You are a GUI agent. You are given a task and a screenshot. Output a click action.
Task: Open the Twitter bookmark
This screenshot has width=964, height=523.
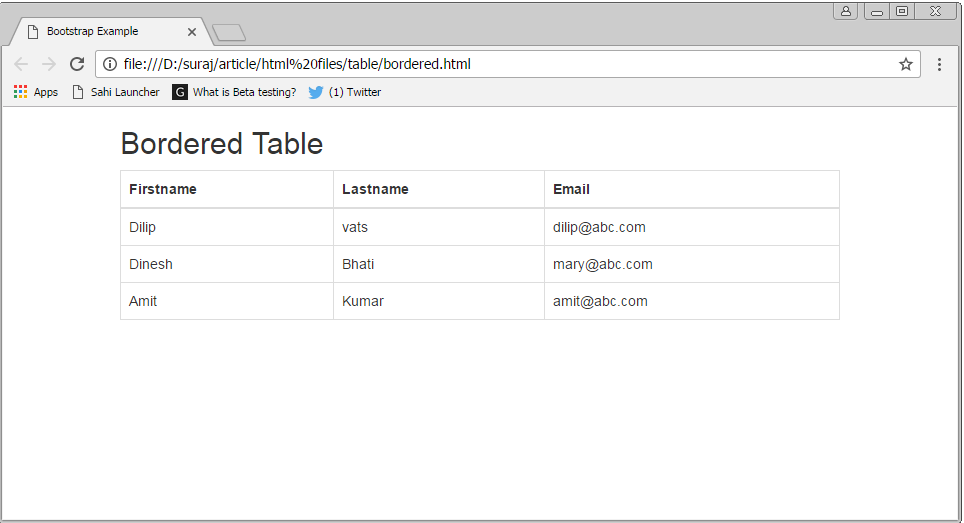(345, 92)
